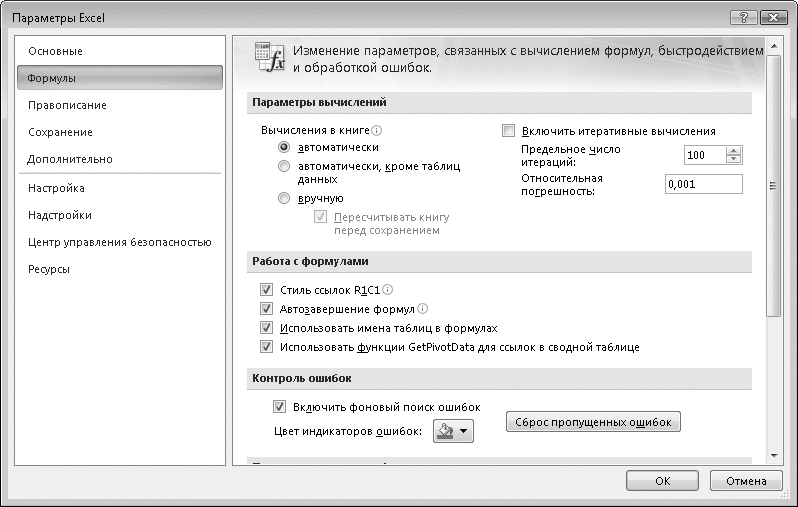Open the "Правописание" category
The width and height of the screenshot is (798, 507).
click(x=67, y=105)
